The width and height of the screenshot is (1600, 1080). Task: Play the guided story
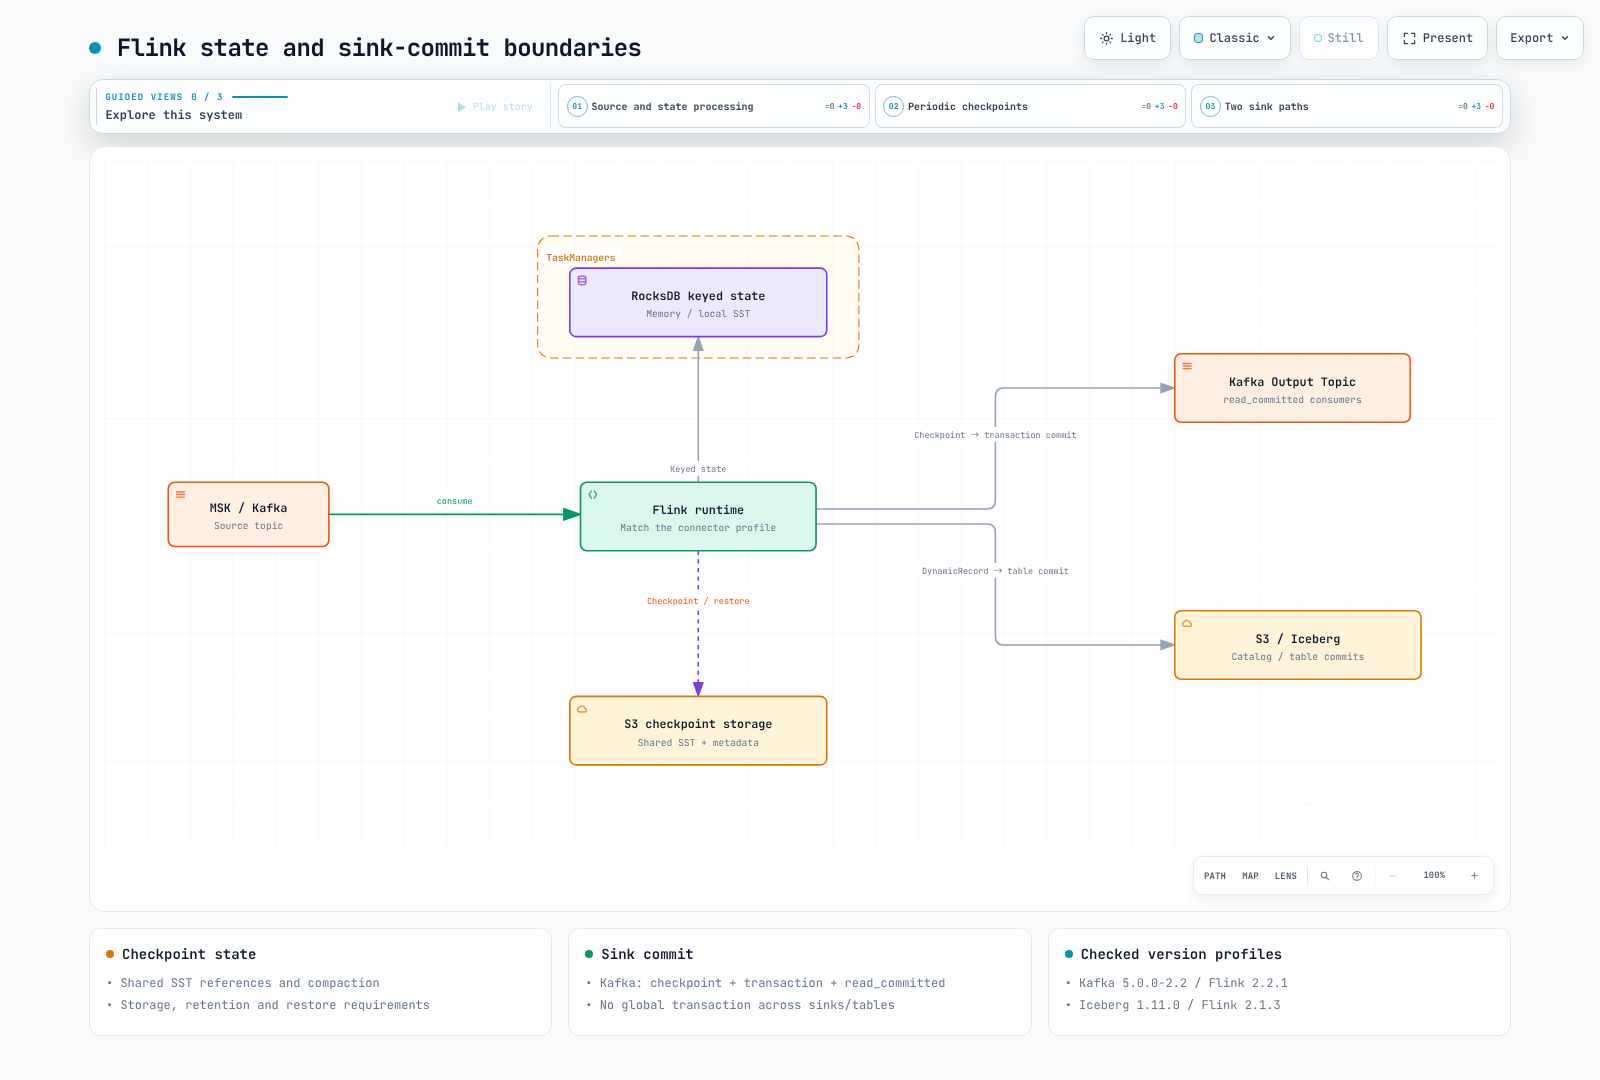click(x=495, y=107)
